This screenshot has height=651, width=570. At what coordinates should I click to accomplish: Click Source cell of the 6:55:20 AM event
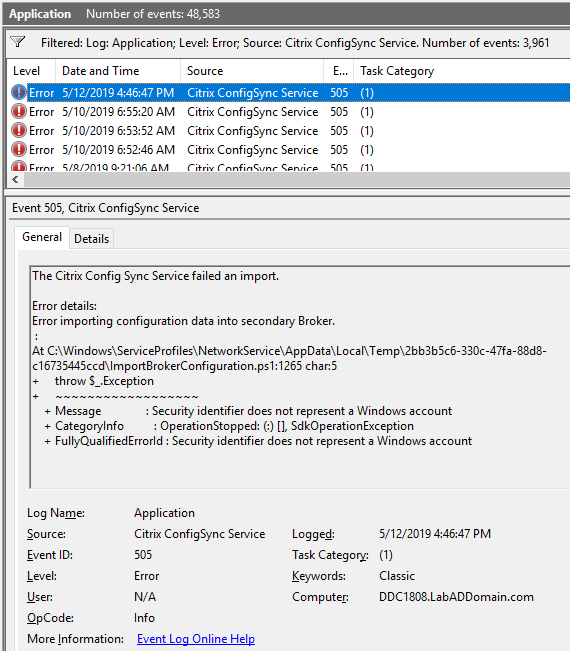point(252,112)
